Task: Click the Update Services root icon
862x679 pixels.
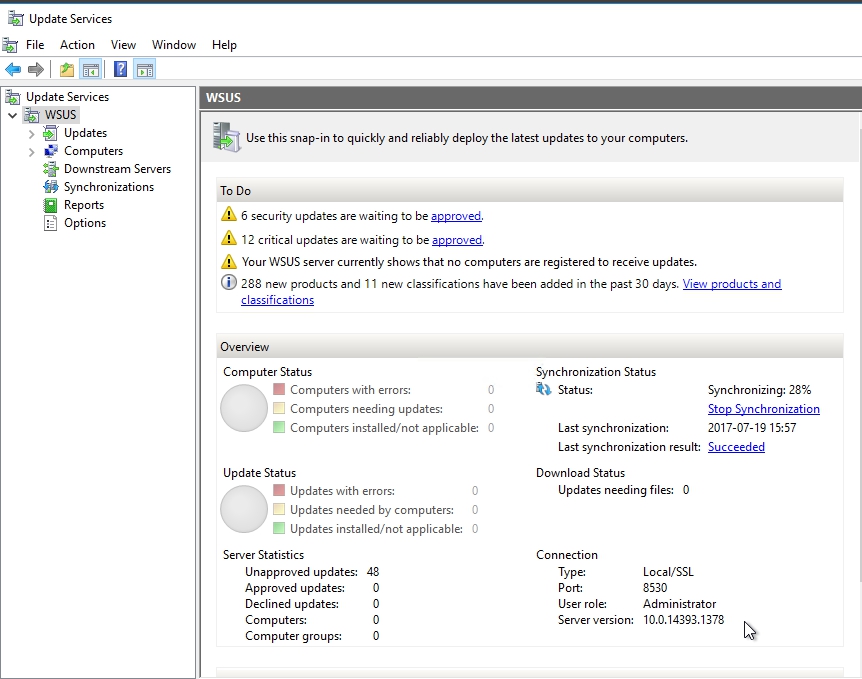Action: click(12, 97)
